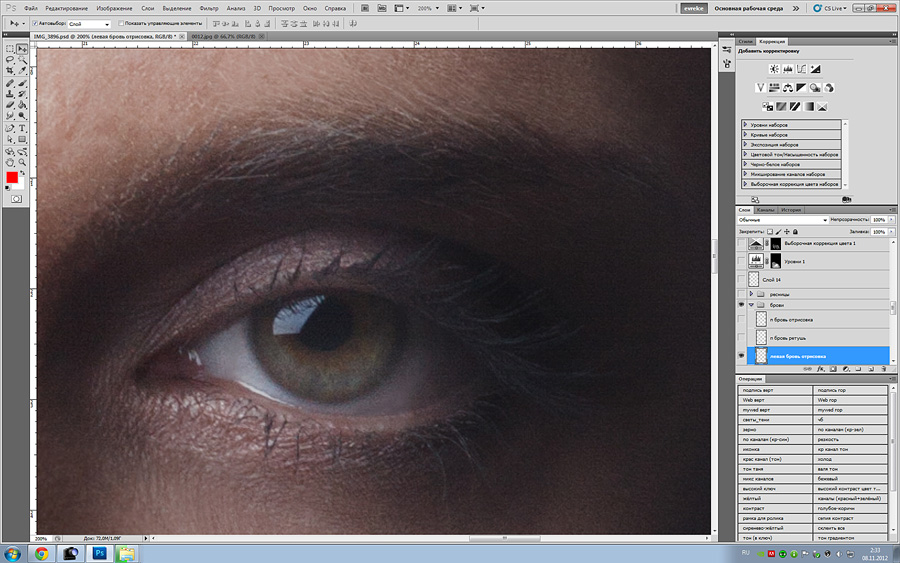Image resolution: width=900 pixels, height=563 pixels.
Task: Select the Eyedropper tool
Action: pos(22,71)
